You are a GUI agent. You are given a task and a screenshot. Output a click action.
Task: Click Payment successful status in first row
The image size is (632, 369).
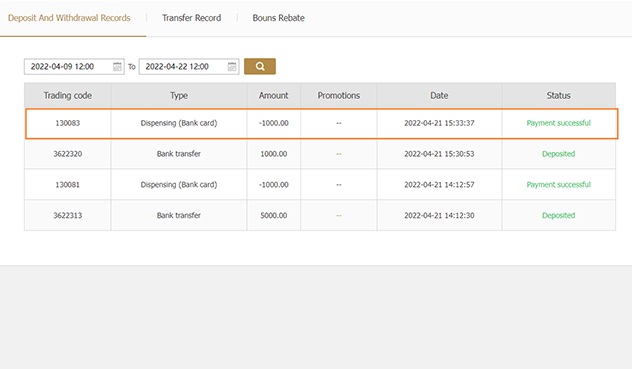(x=559, y=123)
